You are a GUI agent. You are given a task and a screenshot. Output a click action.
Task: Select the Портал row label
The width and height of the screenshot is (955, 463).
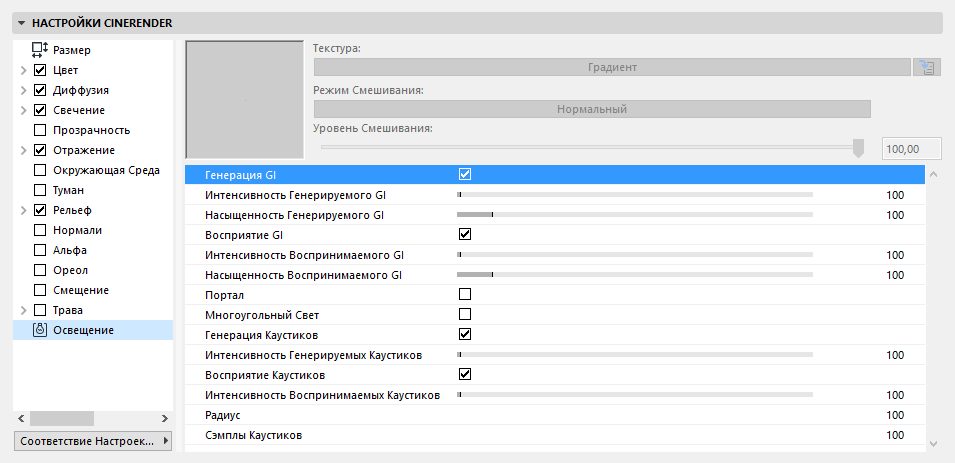(224, 295)
